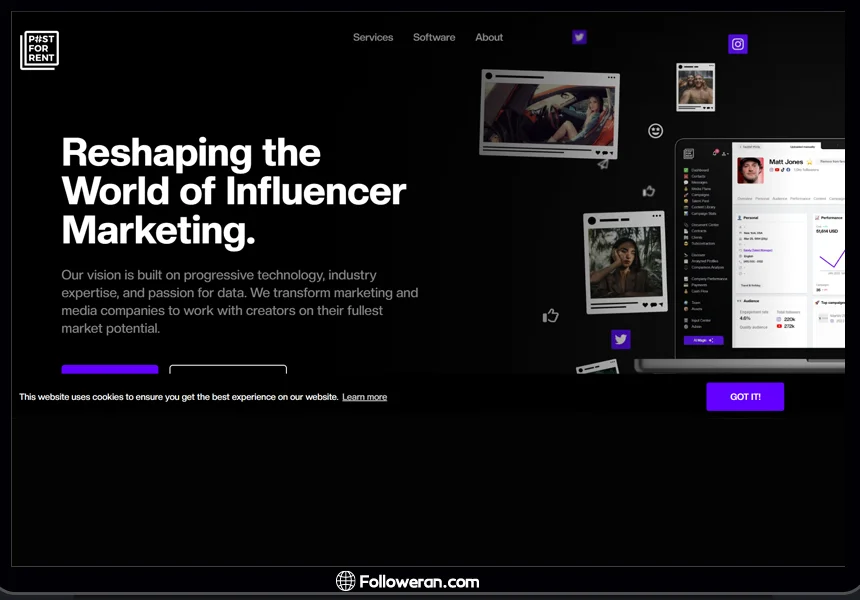
Task: Click the globe icon beside Followeran.com
Action: tap(346, 581)
